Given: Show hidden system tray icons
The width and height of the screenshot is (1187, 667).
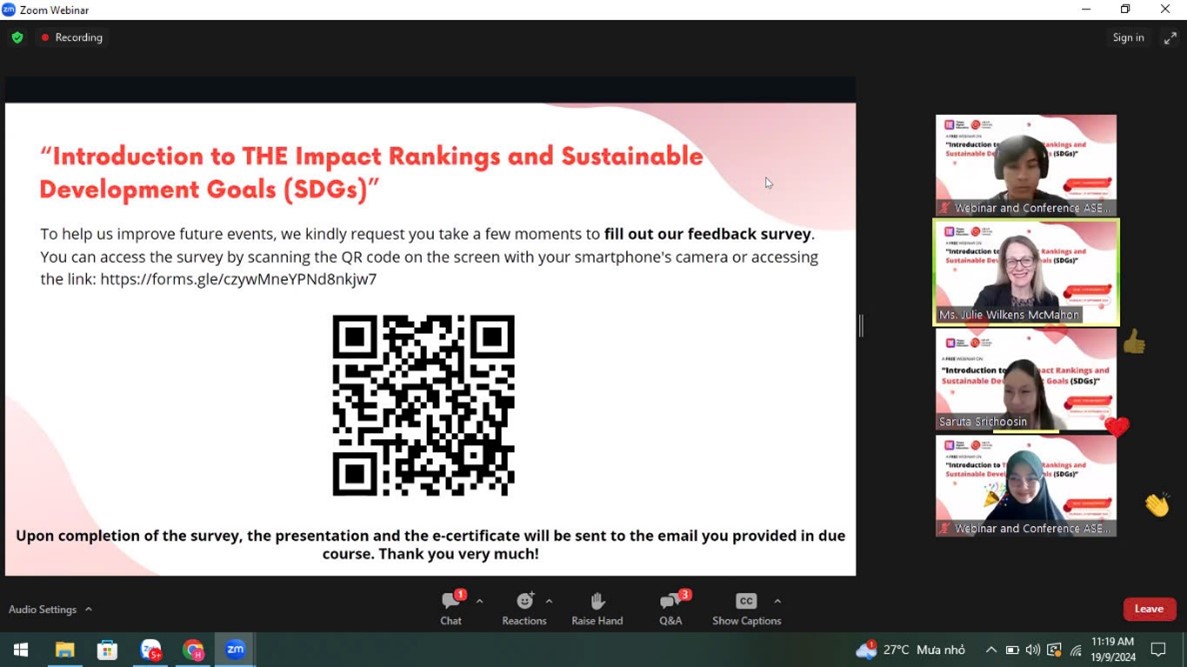Looking at the screenshot, I should pyautogui.click(x=991, y=650).
